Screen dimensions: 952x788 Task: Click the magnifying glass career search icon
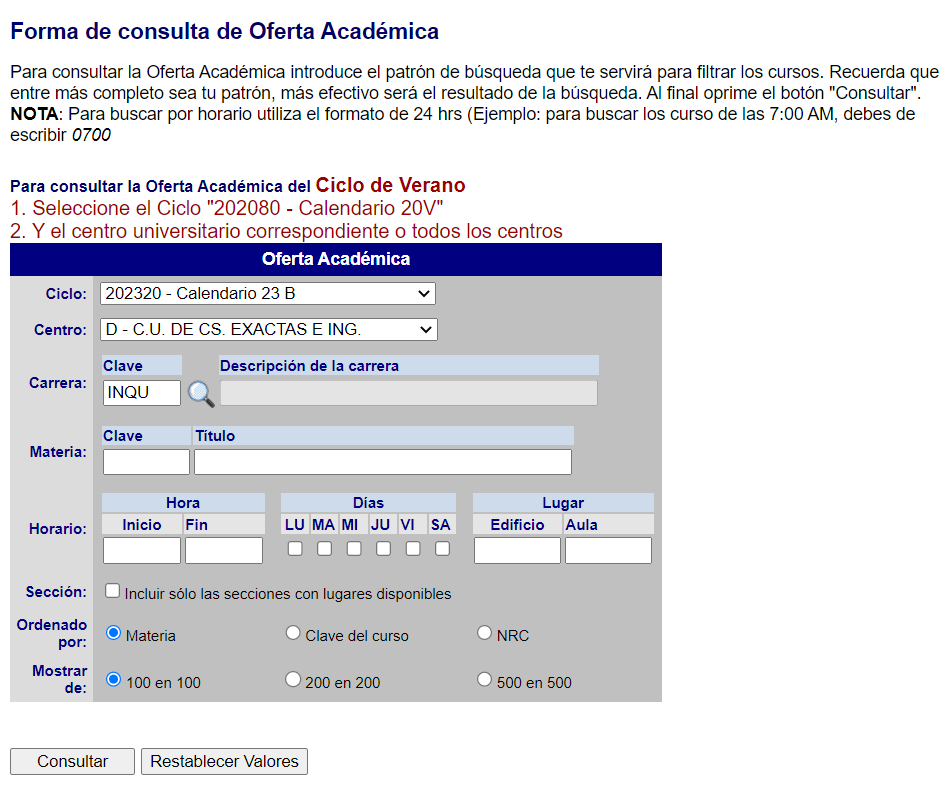(201, 394)
